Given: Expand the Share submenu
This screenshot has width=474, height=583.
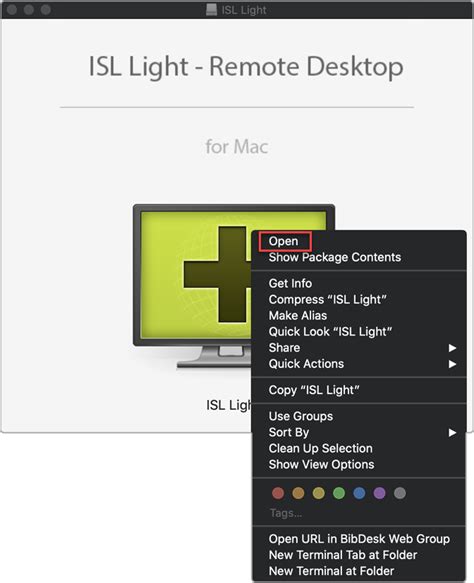Looking at the screenshot, I should tap(359, 348).
